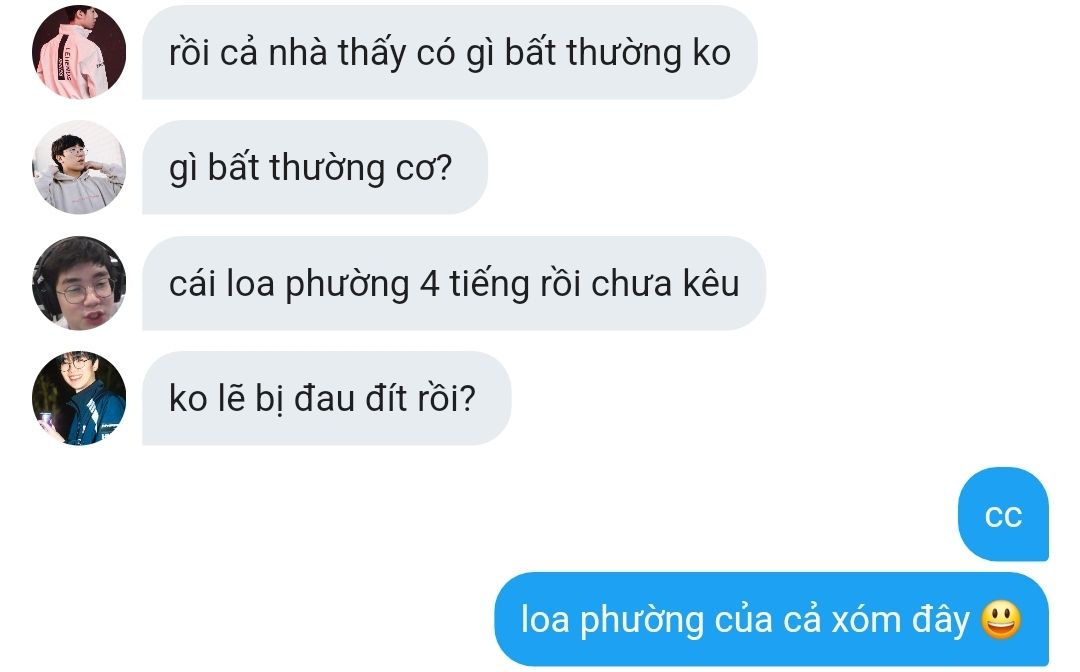Click the word "kêu" in the third message
This screenshot has width=1080, height=672.
[711, 283]
